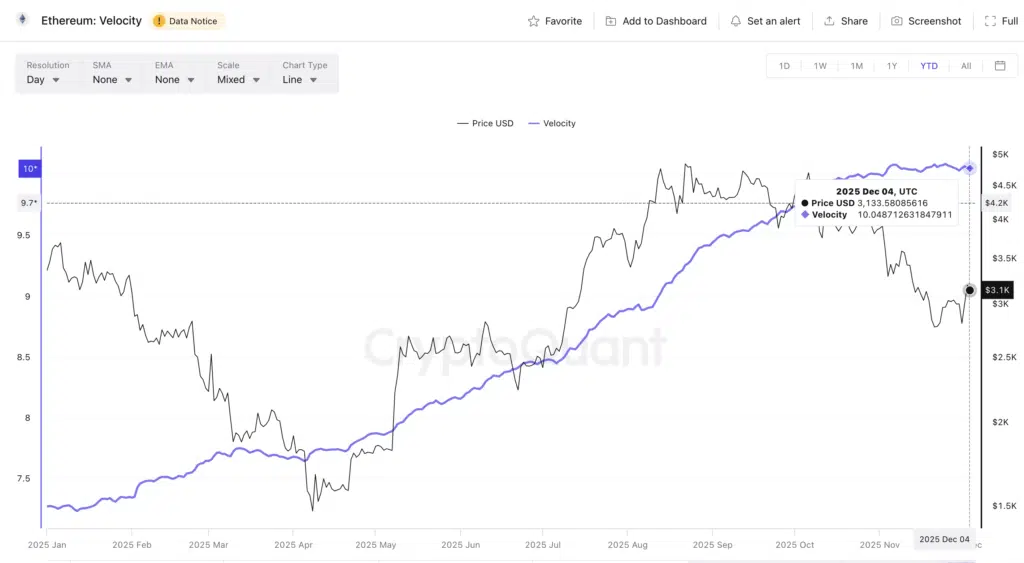1024x563 pixels.
Task: Toggle the Velocity legend series
Action: pyautogui.click(x=552, y=123)
